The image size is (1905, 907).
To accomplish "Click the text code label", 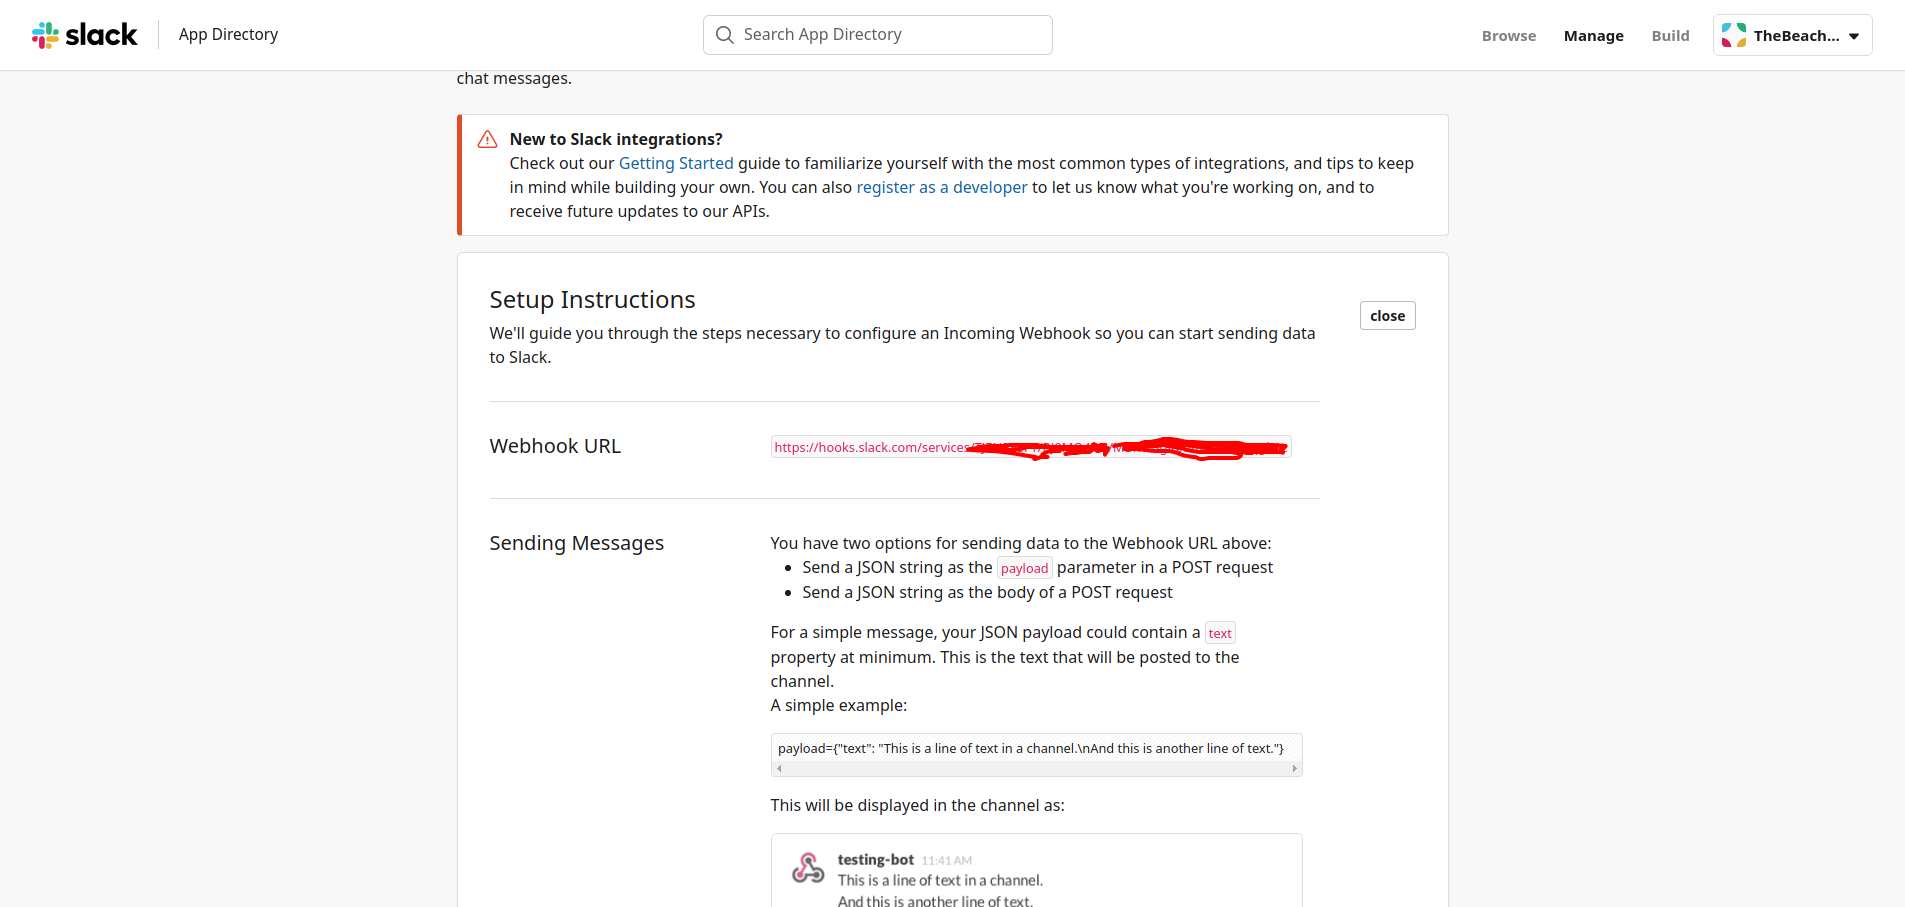I will point(1220,633).
